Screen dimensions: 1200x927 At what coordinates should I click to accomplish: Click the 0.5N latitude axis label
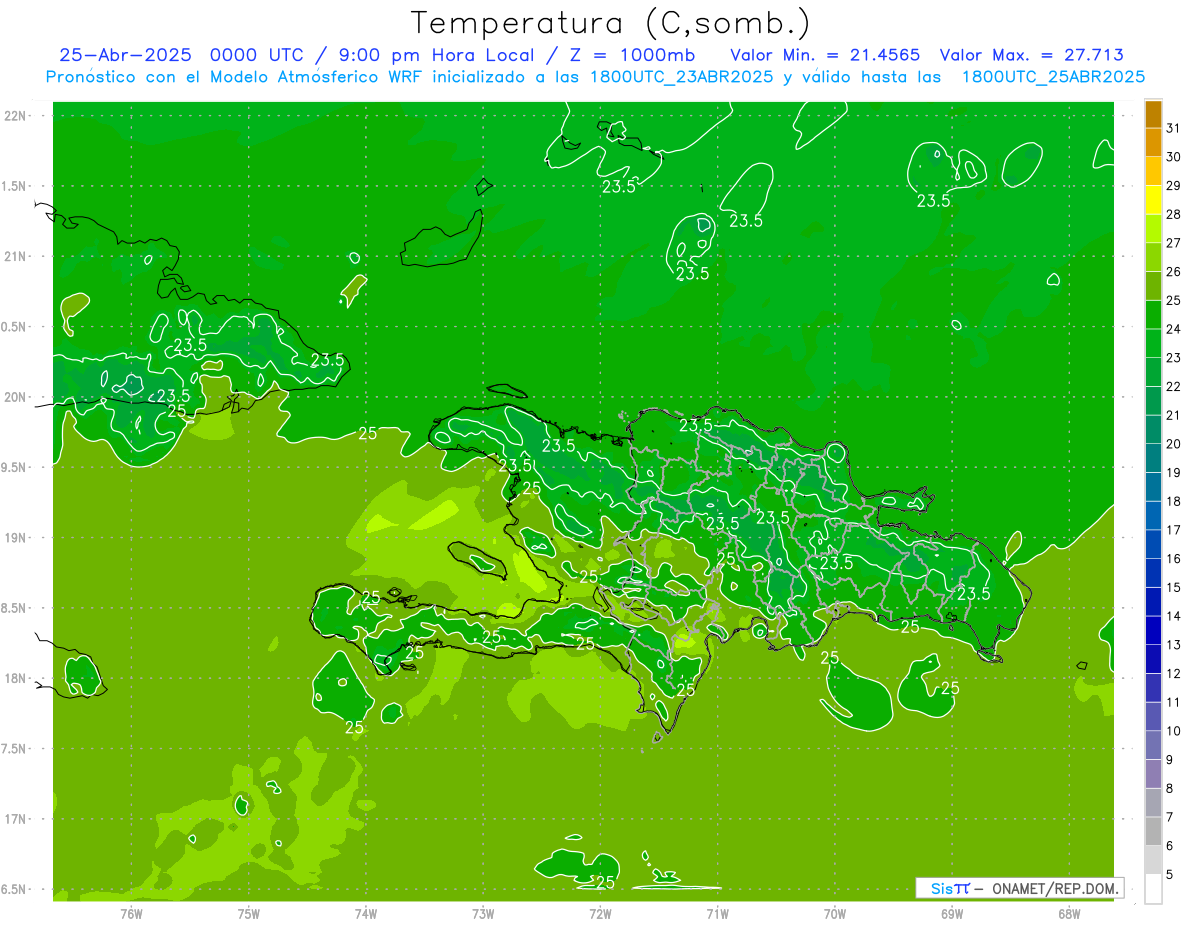click(x=15, y=327)
